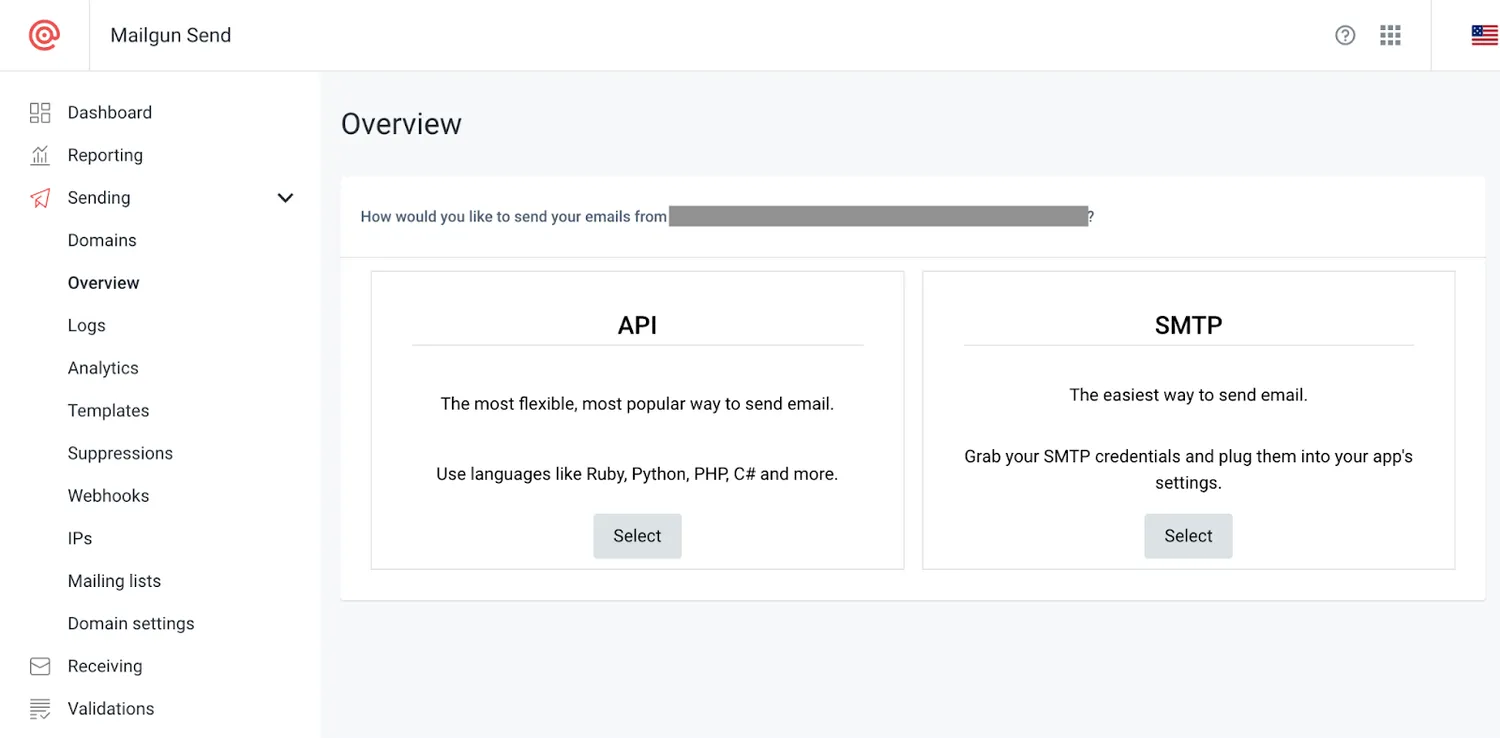Open Domain settings in the sidebar

[131, 624]
